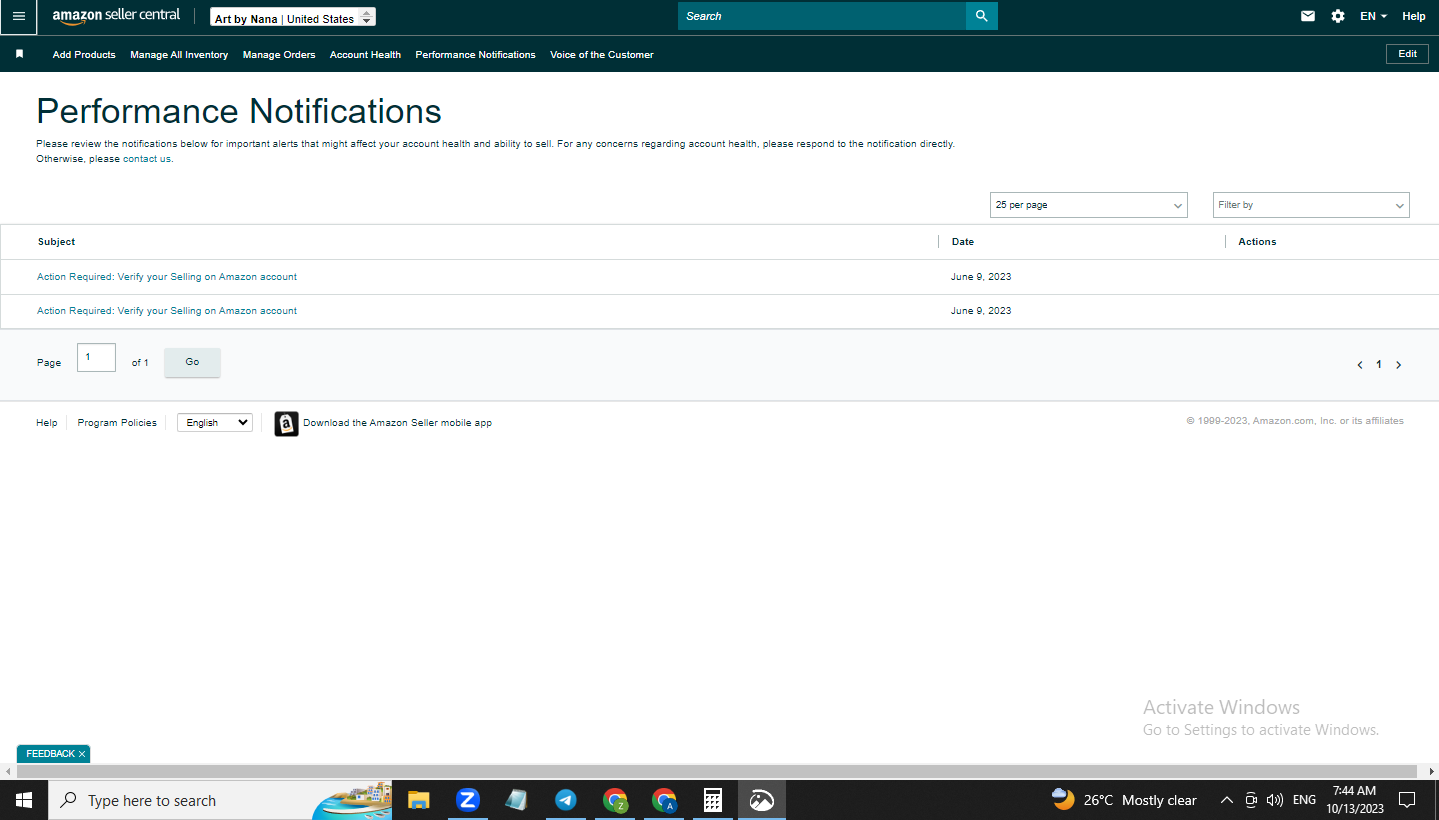Click Download the Amazon Seller mobile app

pos(397,423)
